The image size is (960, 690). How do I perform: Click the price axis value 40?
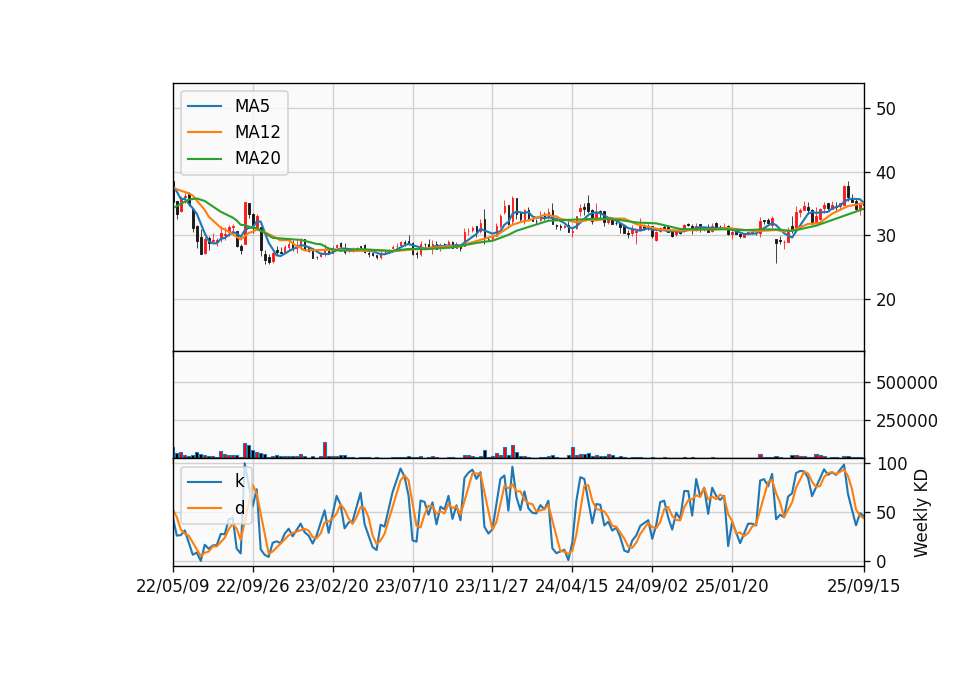tap(886, 173)
